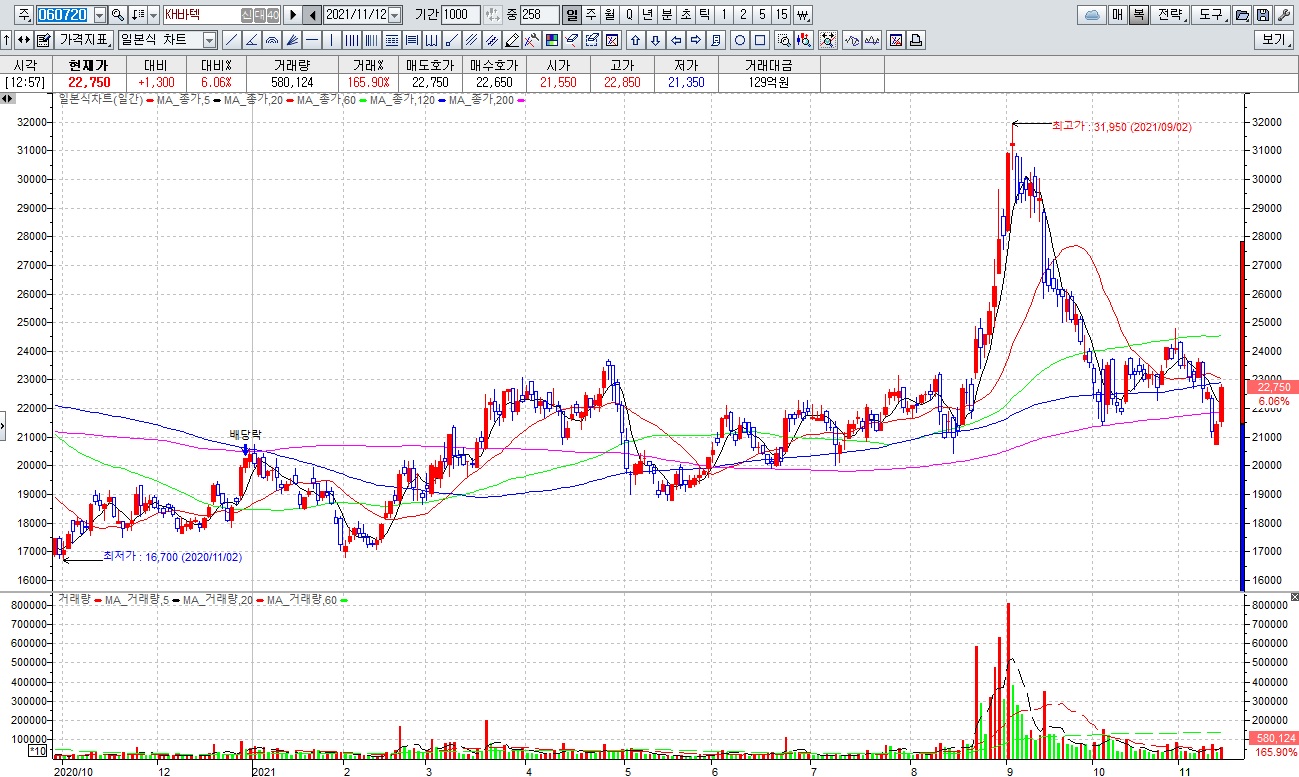Screen dimensions: 1299x777
Task: Close the volume panel with X button
Action: coord(1294,597)
